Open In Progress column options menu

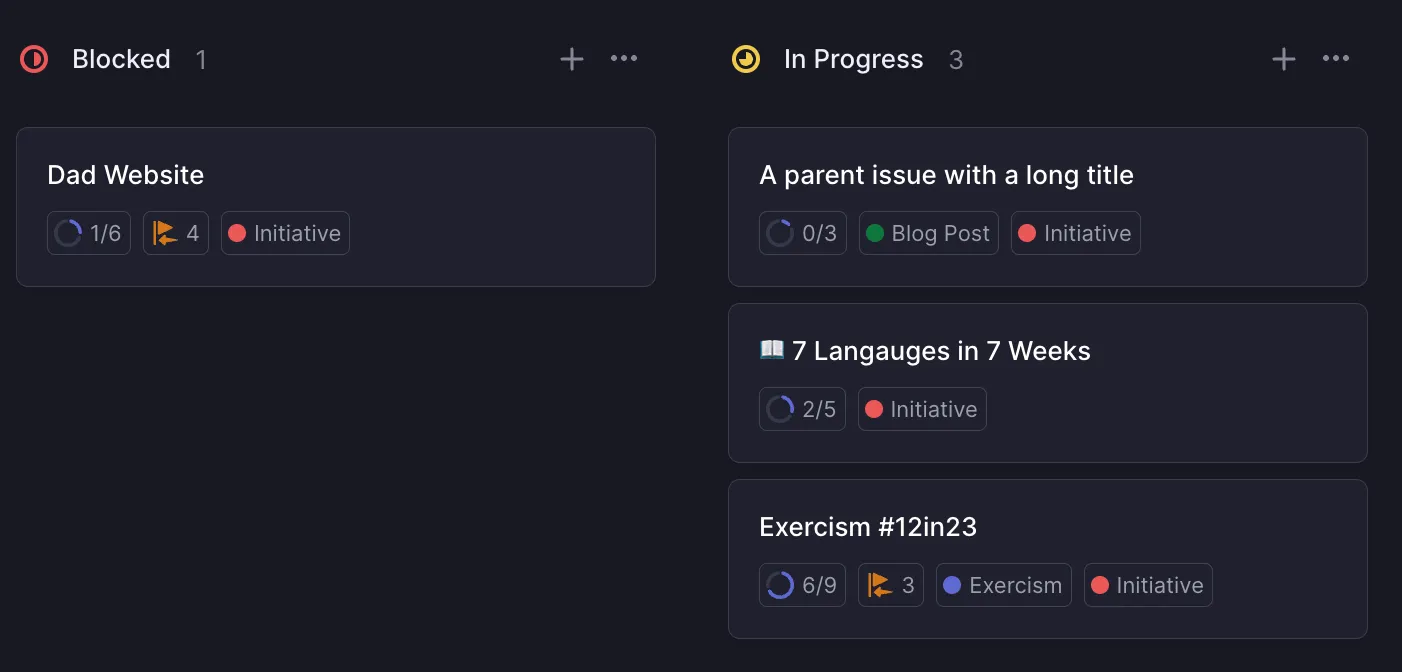tap(1336, 59)
